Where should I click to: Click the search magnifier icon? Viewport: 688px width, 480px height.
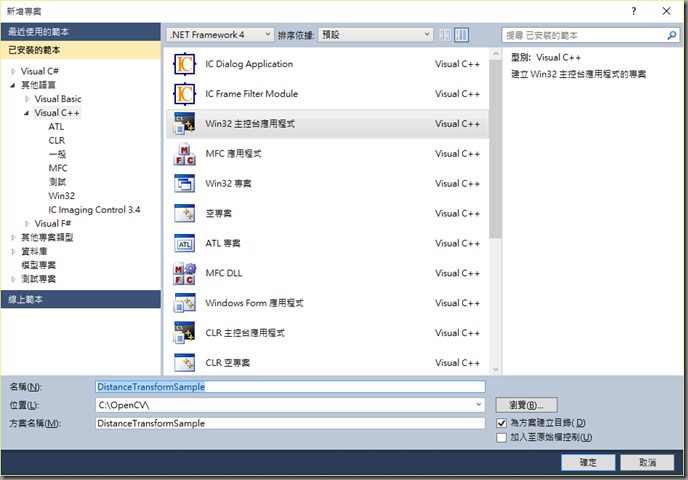pos(671,35)
